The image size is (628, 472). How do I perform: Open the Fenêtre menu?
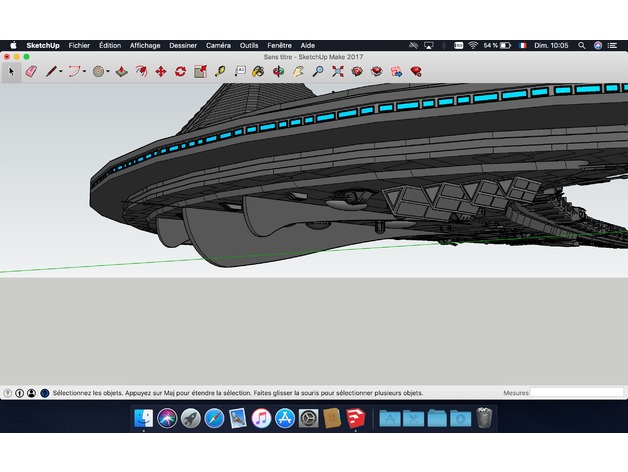pos(280,45)
